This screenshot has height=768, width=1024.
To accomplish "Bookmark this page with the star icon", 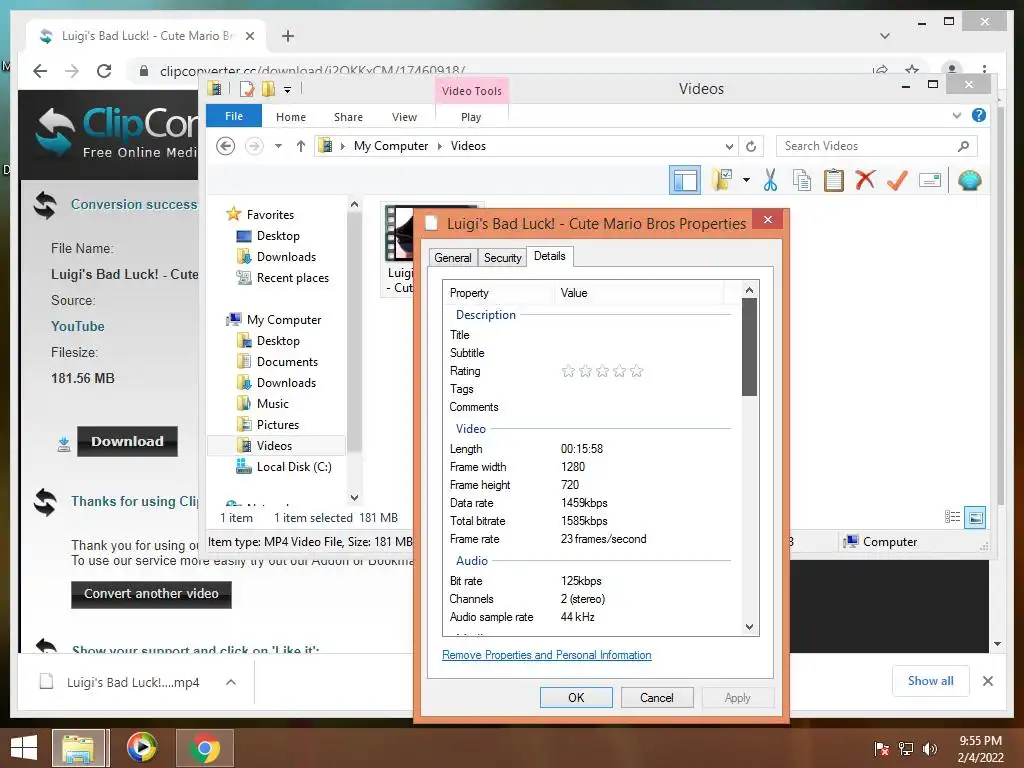I will (912, 70).
